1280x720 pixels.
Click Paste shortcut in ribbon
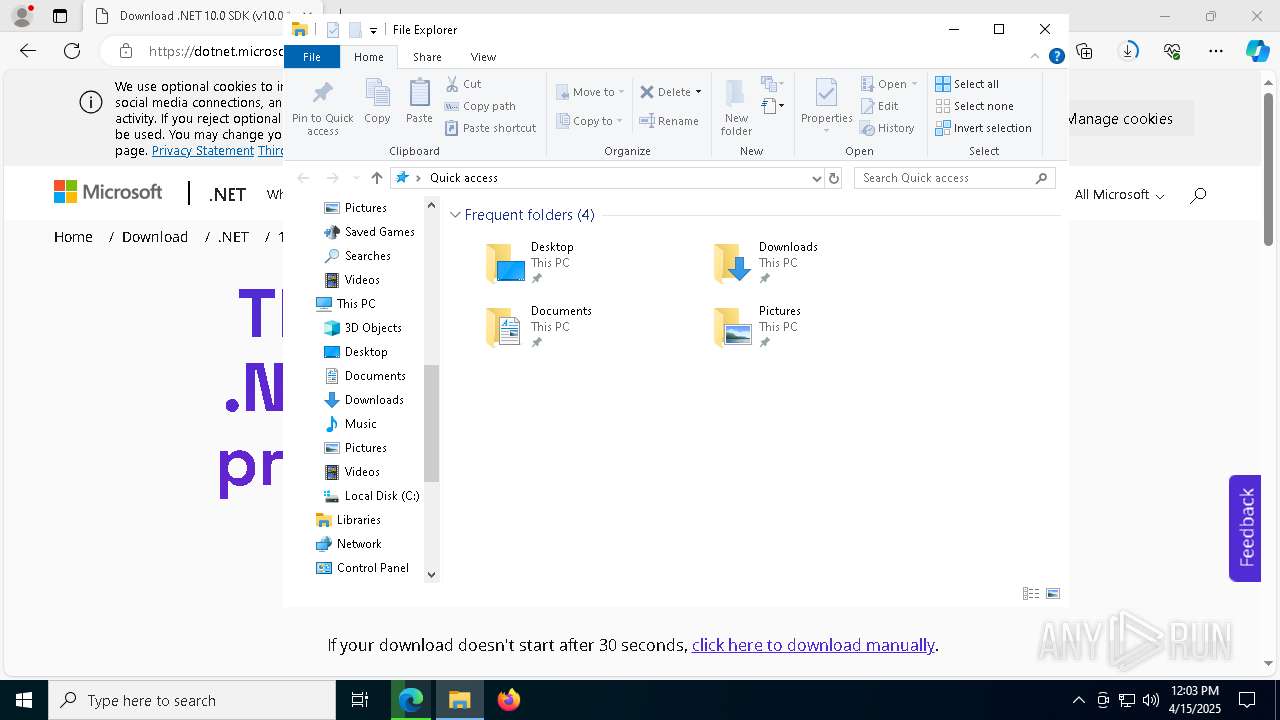coord(491,128)
